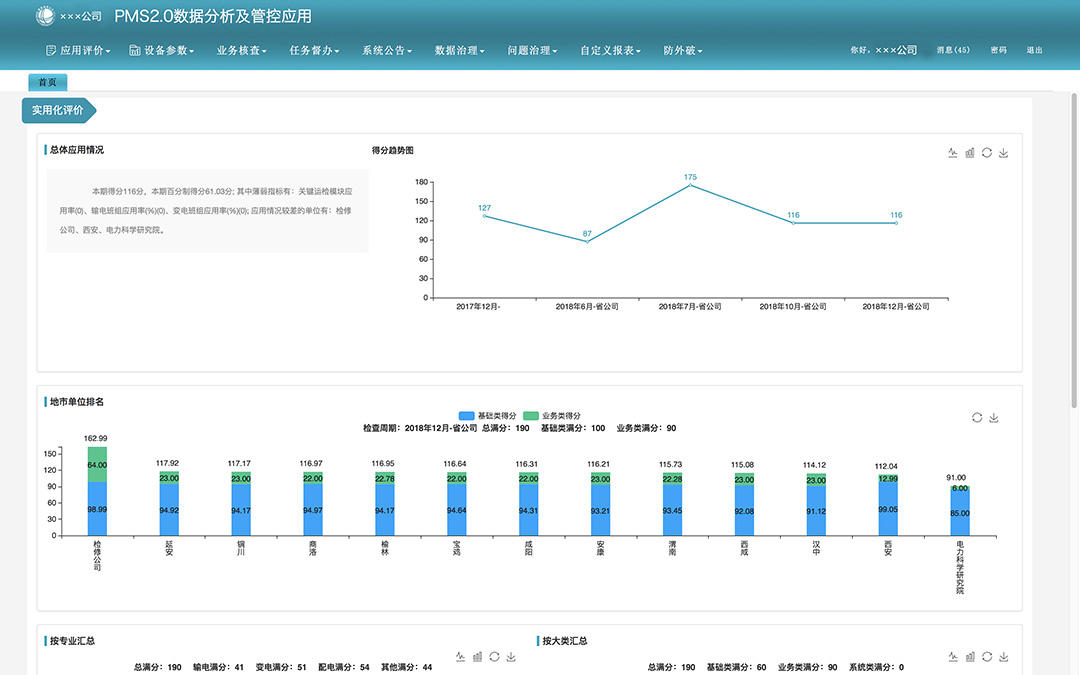Switch score trend chart to bar view
This screenshot has width=1080, height=675.
970,153
